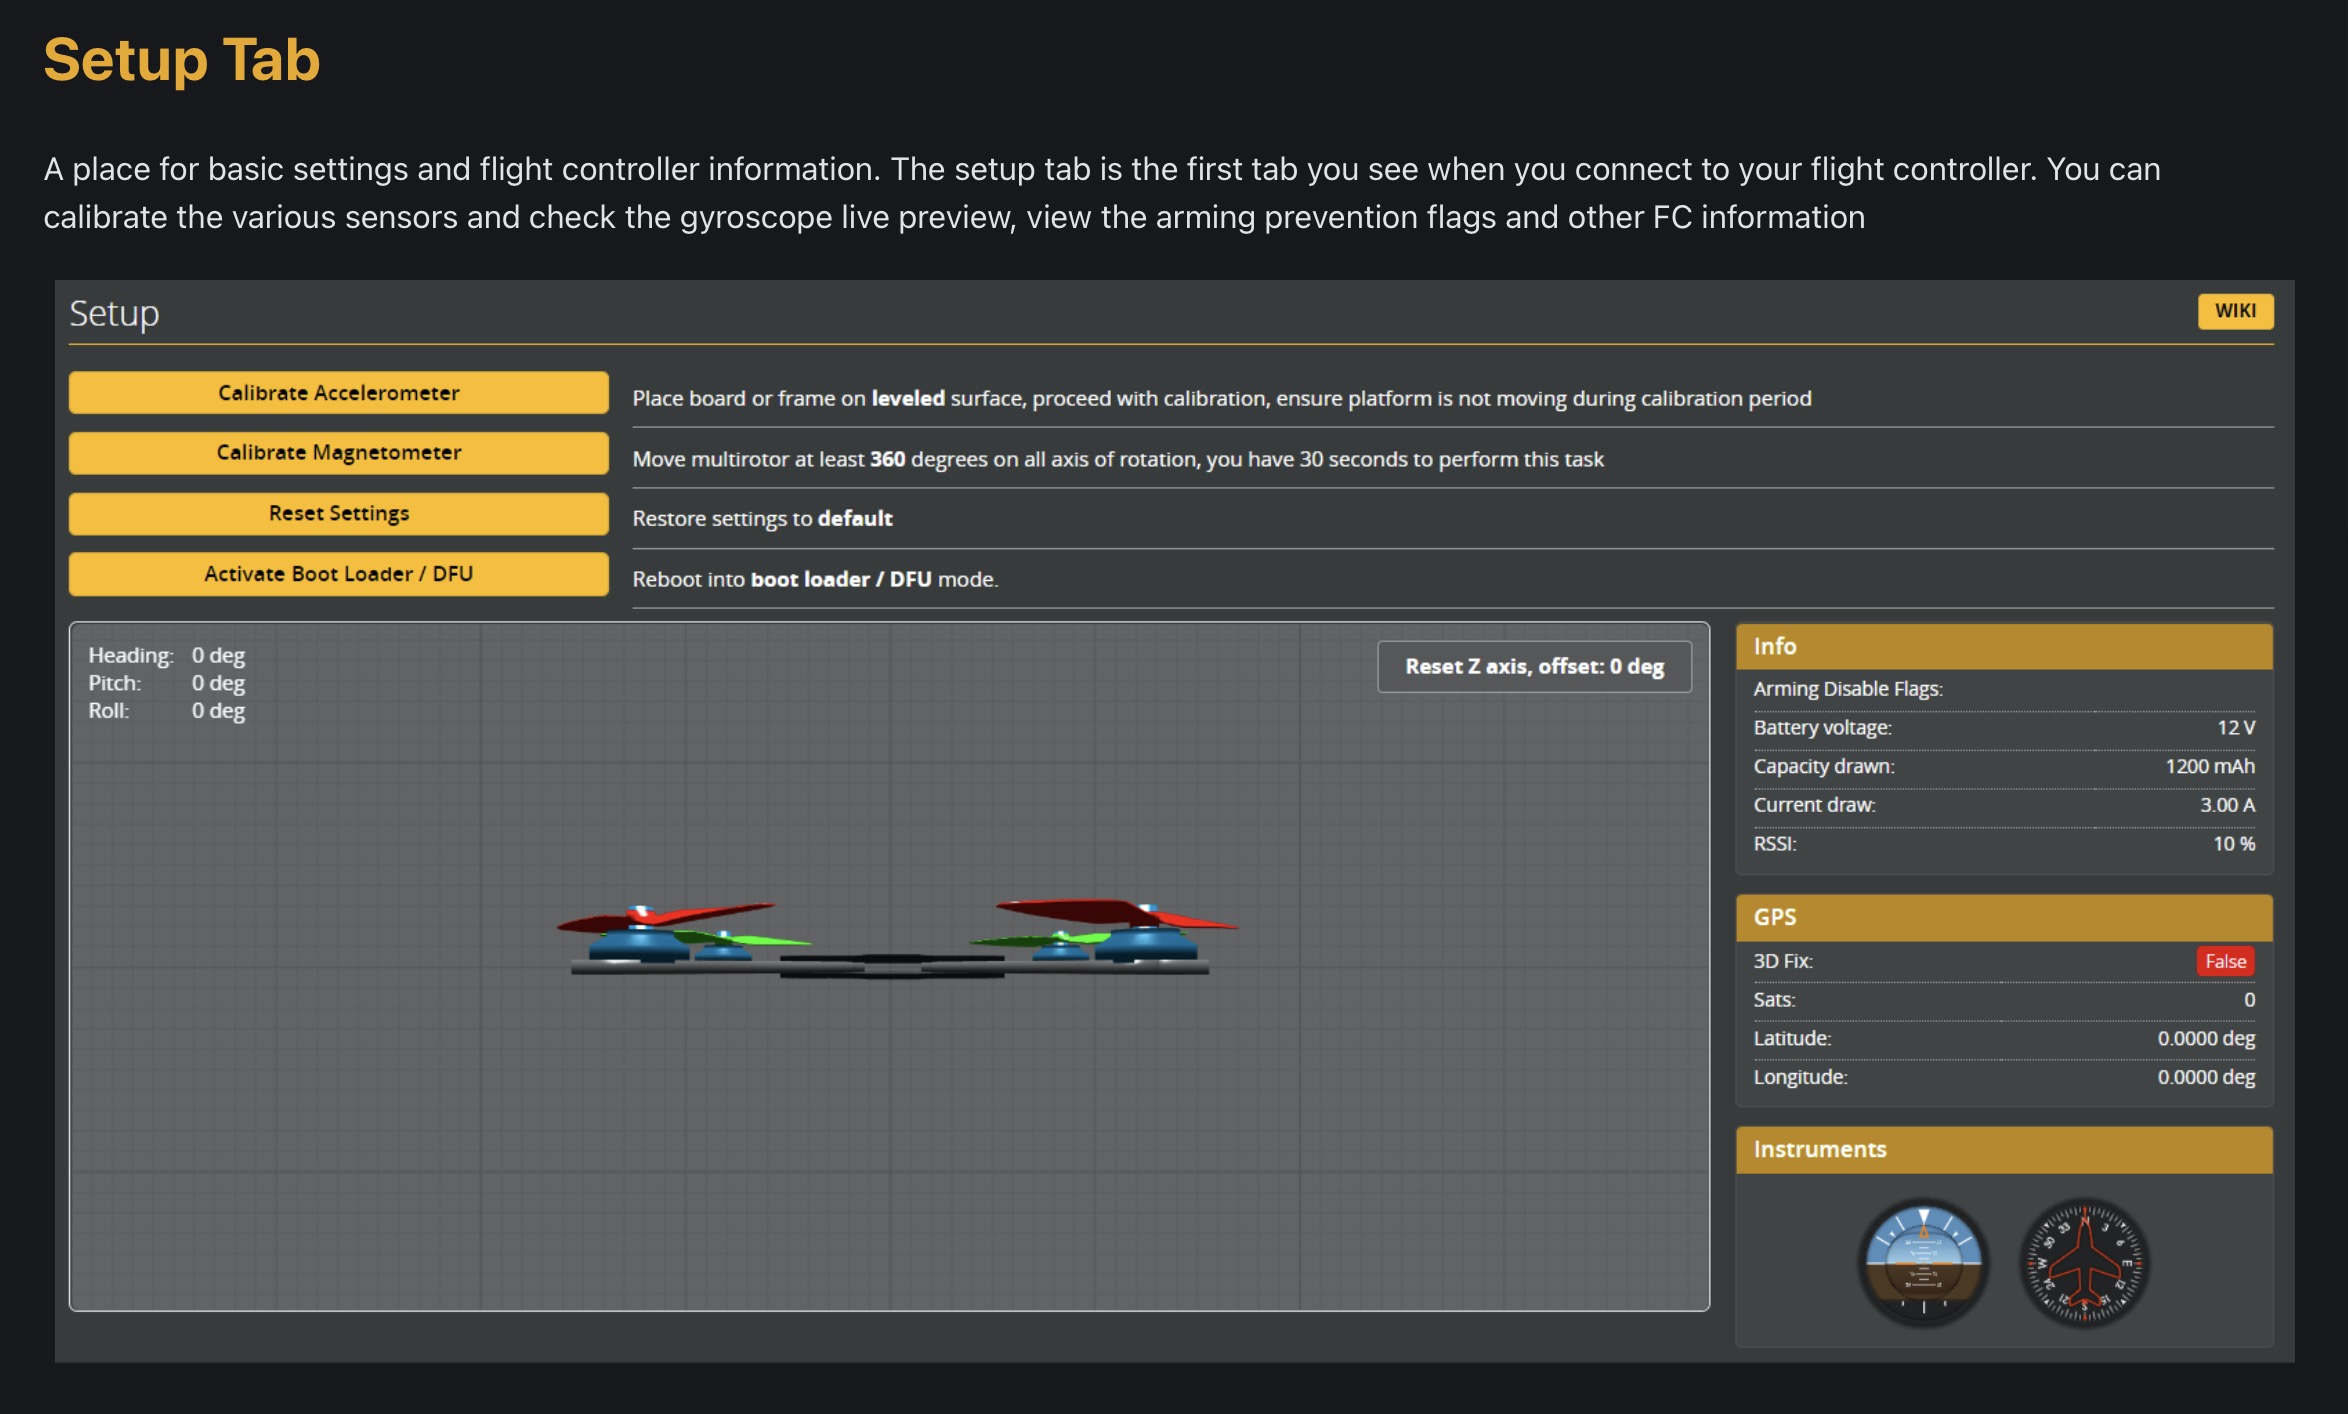Screen dimensions: 2348x1414
Task: Click the Latitude value in GPS
Action: pyautogui.click(x=2205, y=1038)
